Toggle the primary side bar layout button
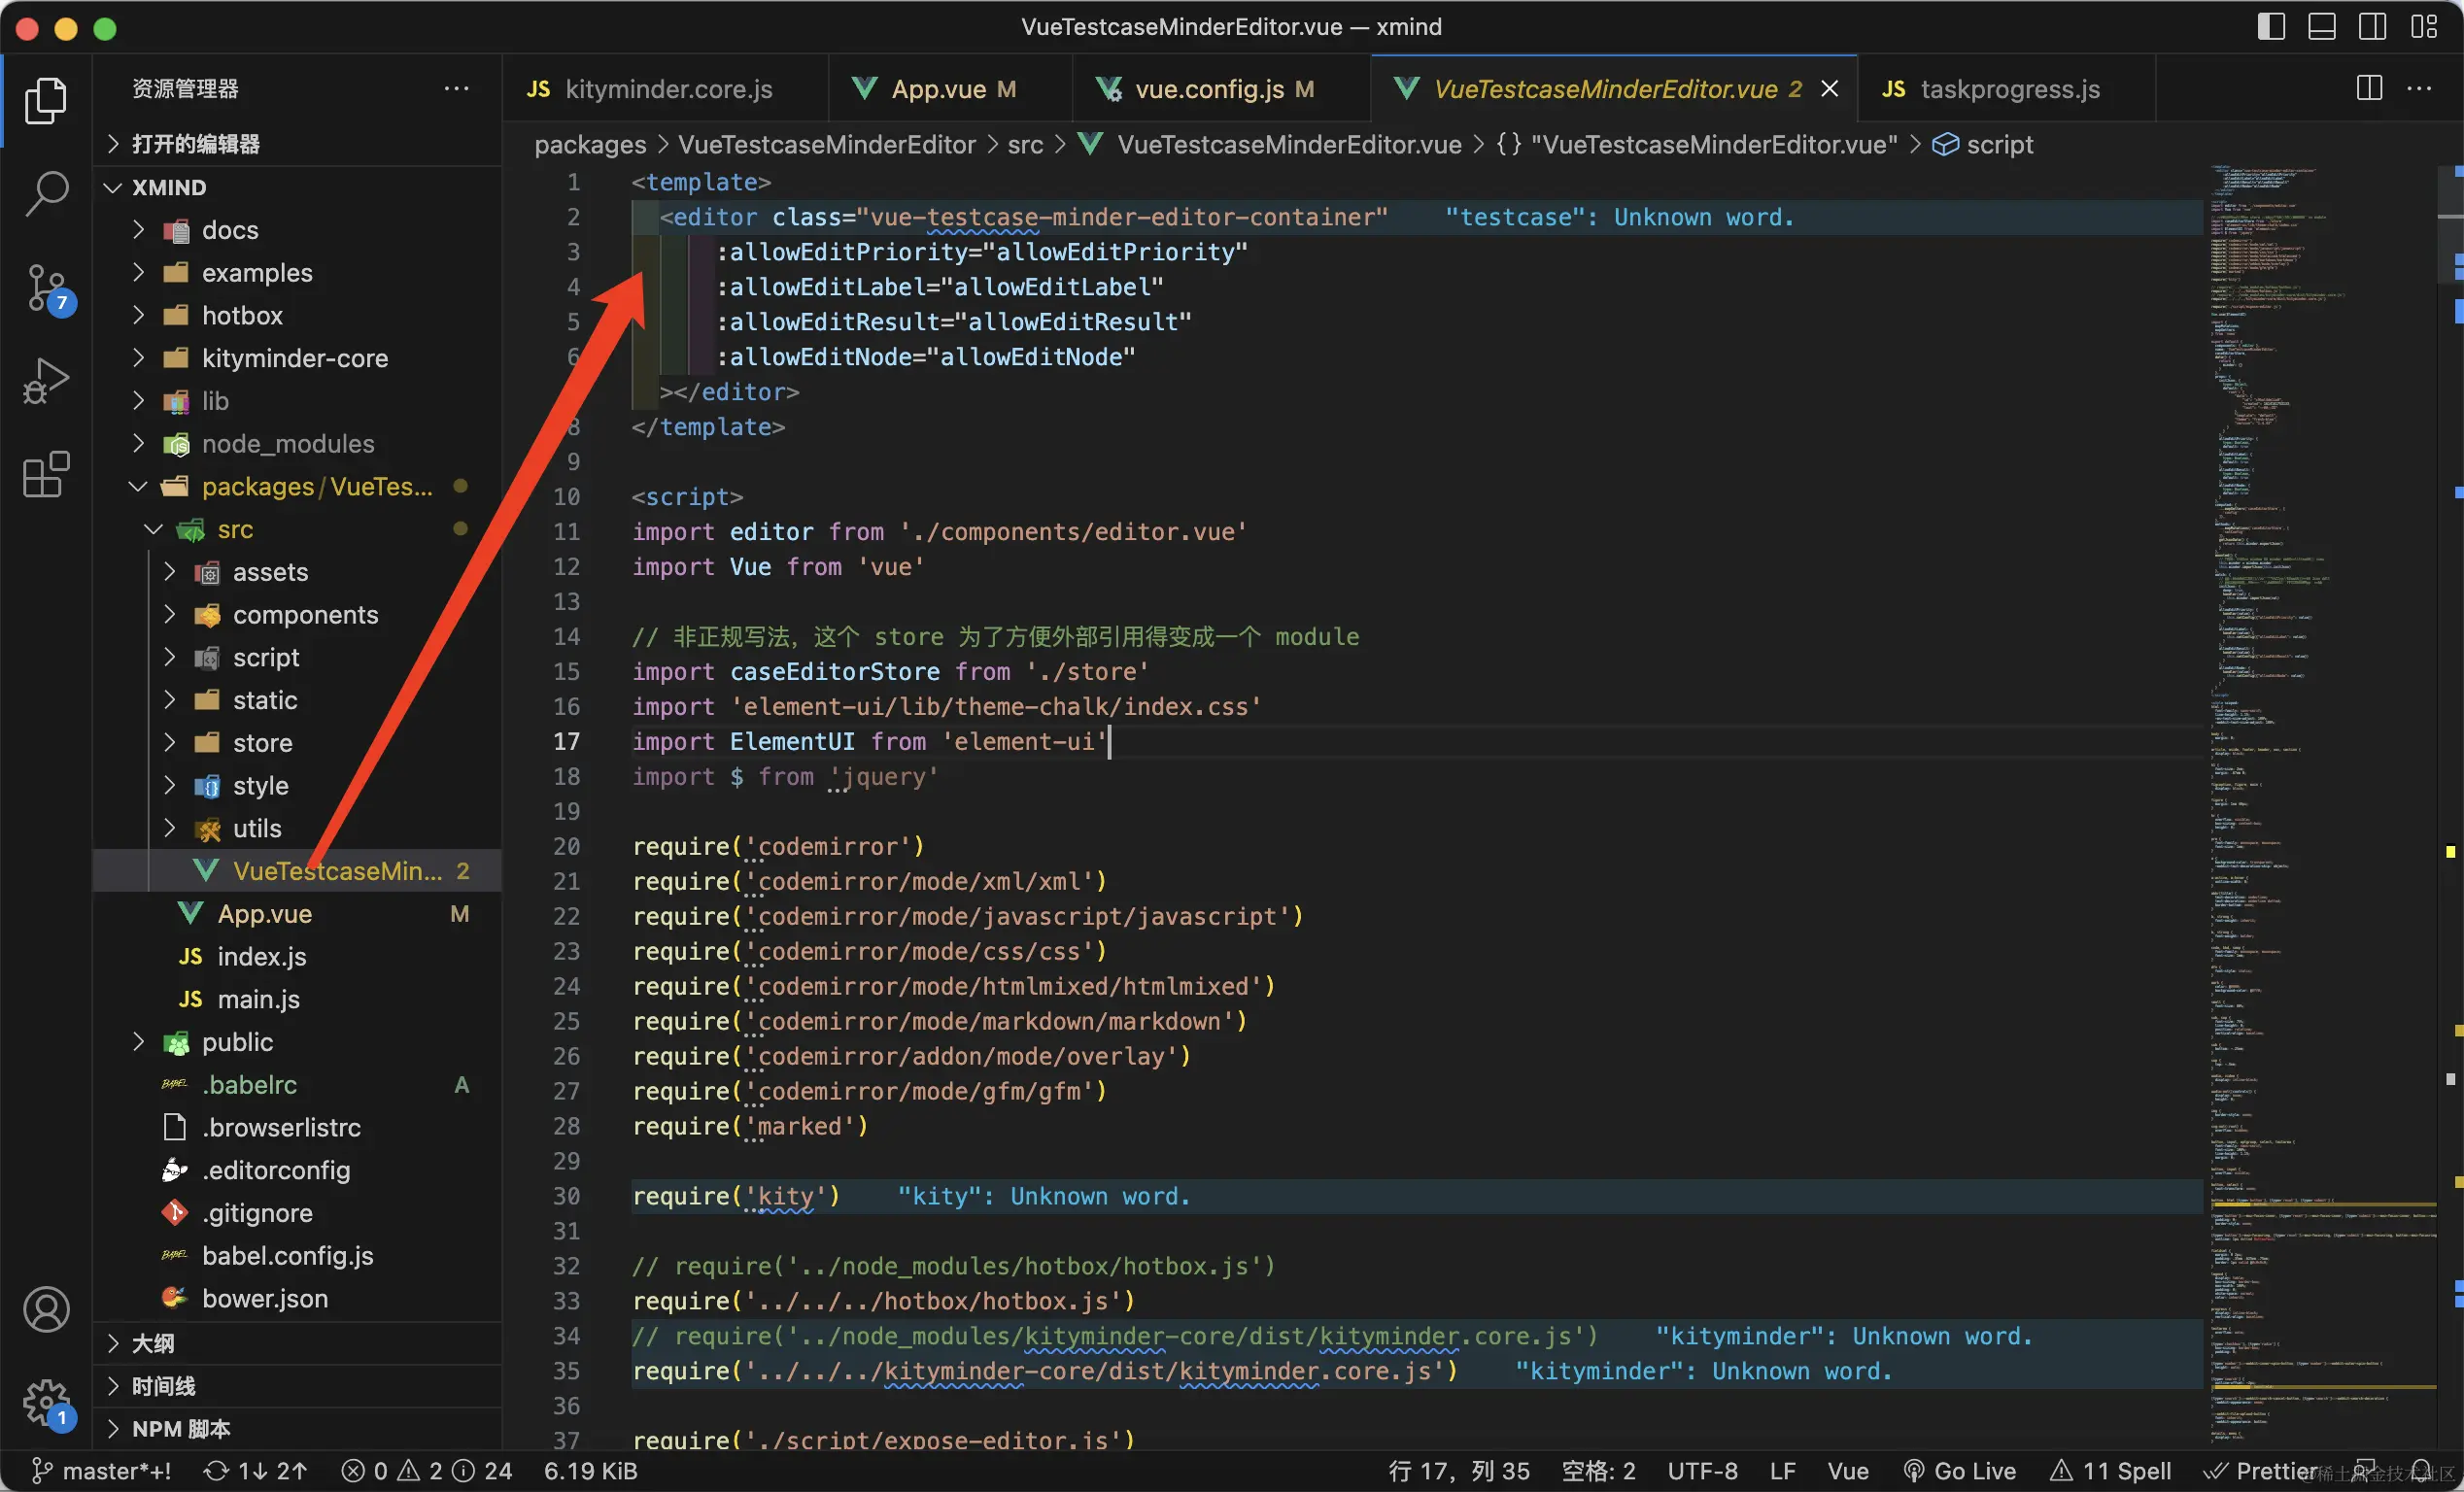Image resolution: width=2464 pixels, height=1492 pixels. (x=2270, y=26)
